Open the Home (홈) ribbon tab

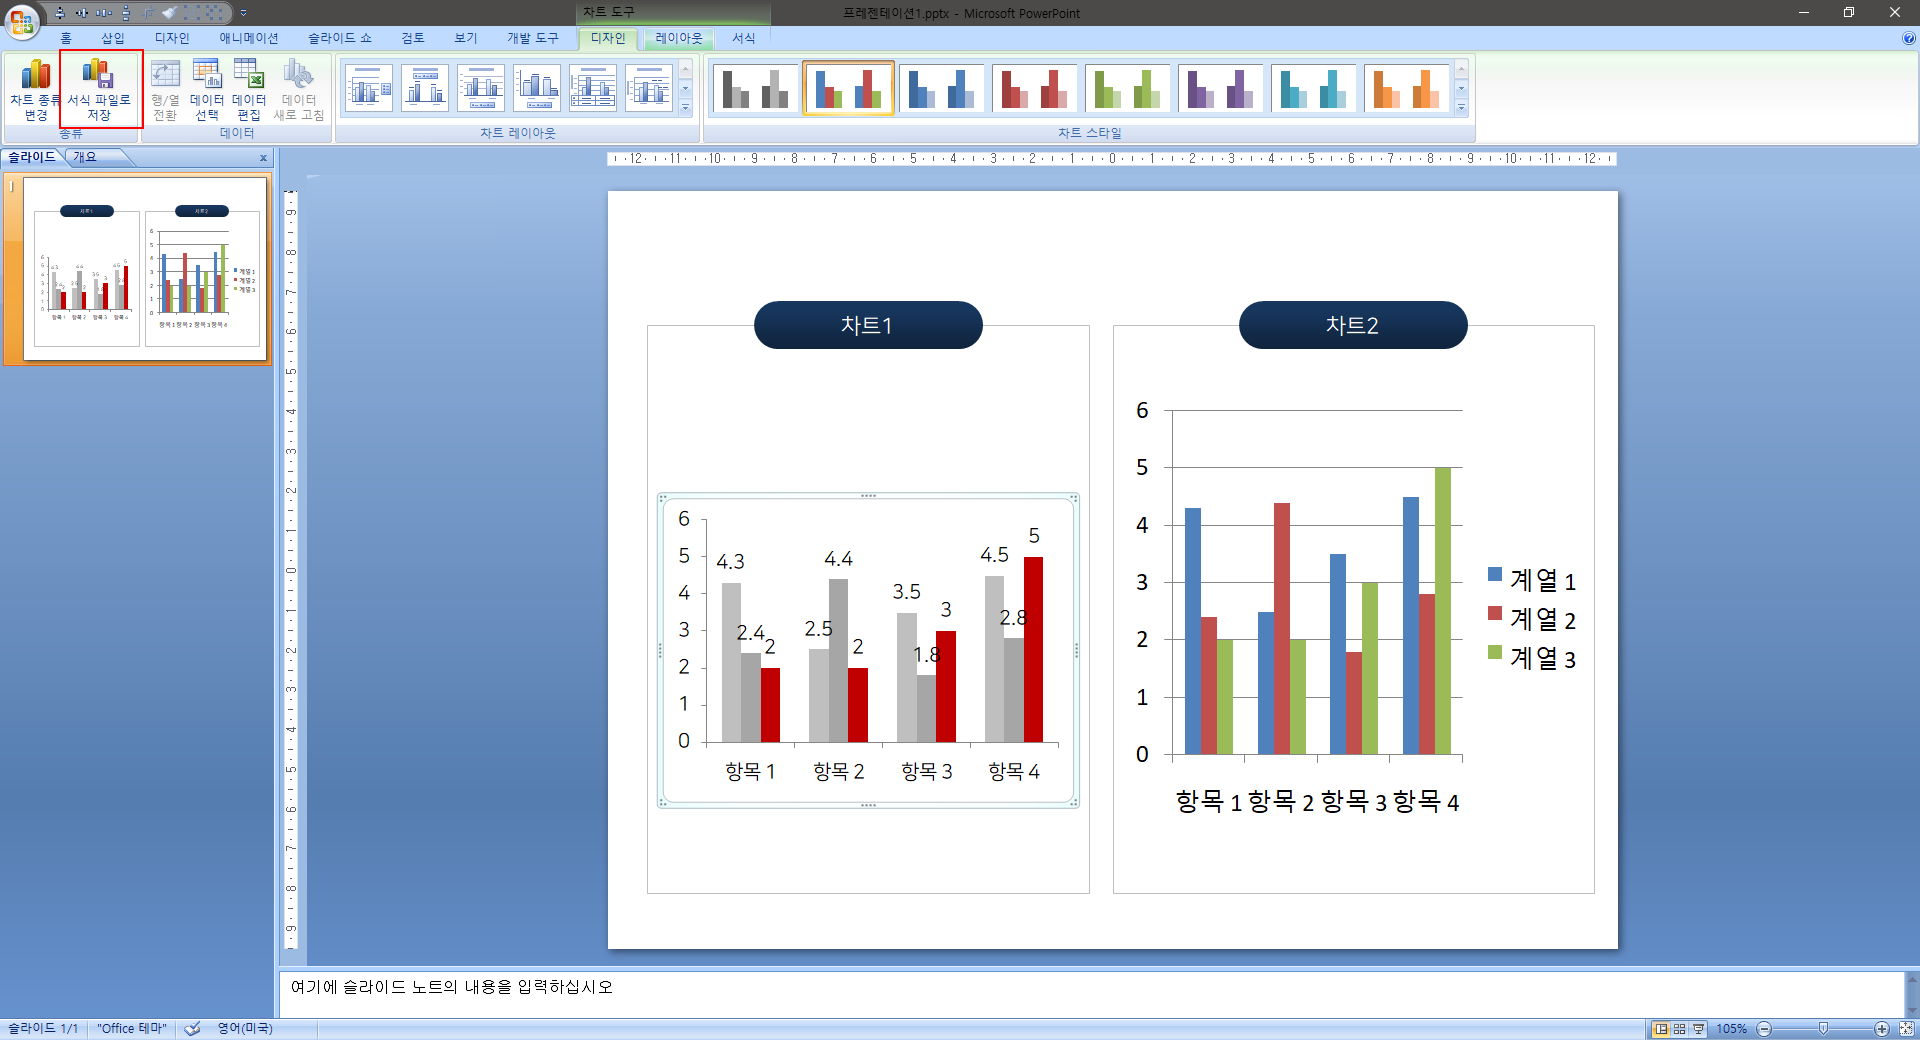click(66, 38)
